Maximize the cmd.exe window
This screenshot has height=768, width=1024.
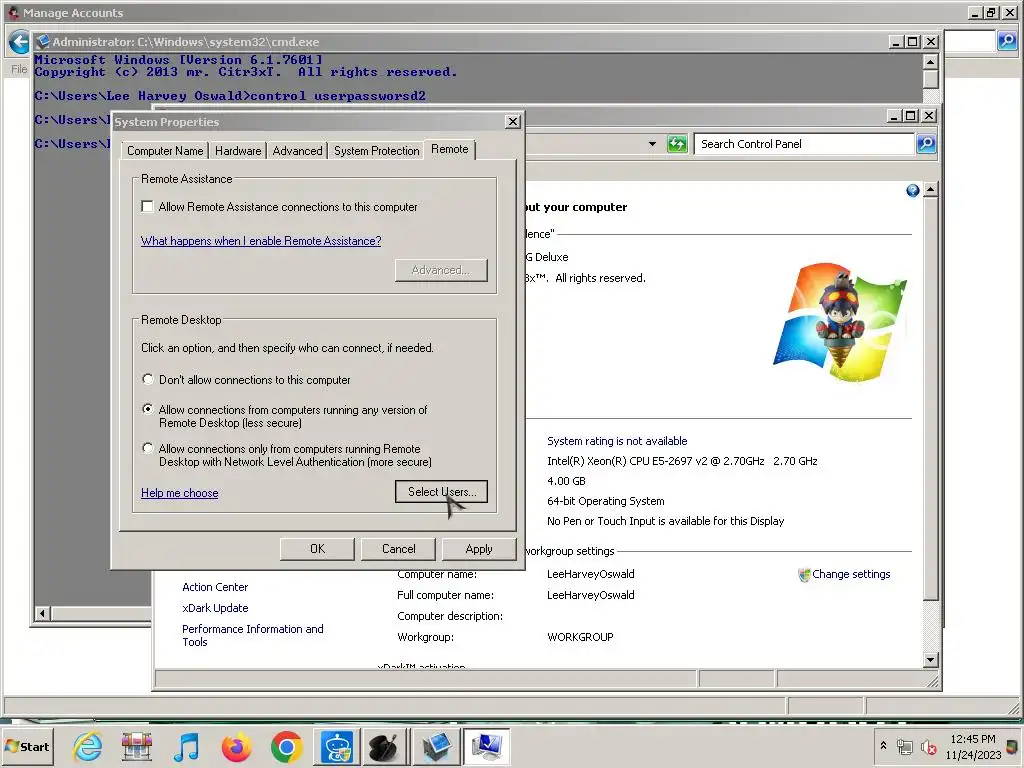pyautogui.click(x=913, y=42)
